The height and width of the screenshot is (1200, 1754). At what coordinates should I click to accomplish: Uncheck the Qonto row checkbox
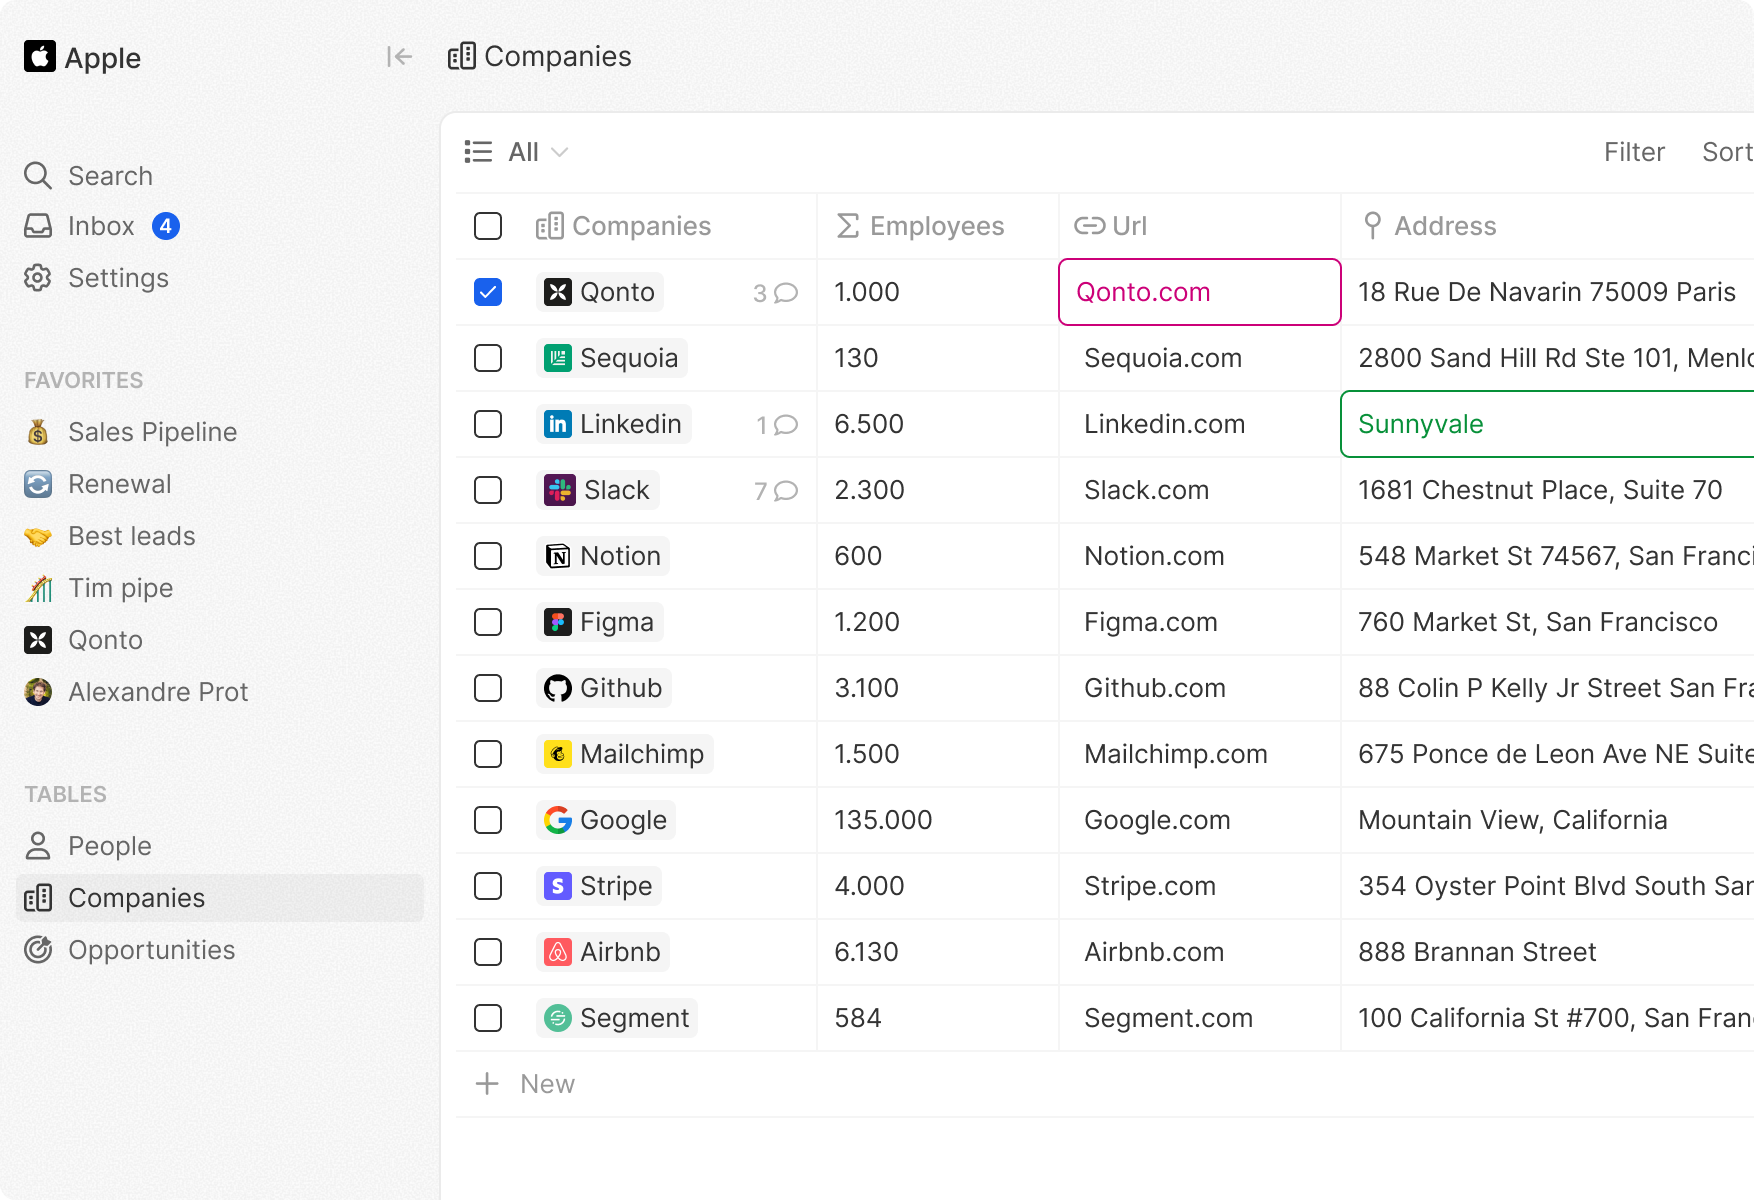488,292
